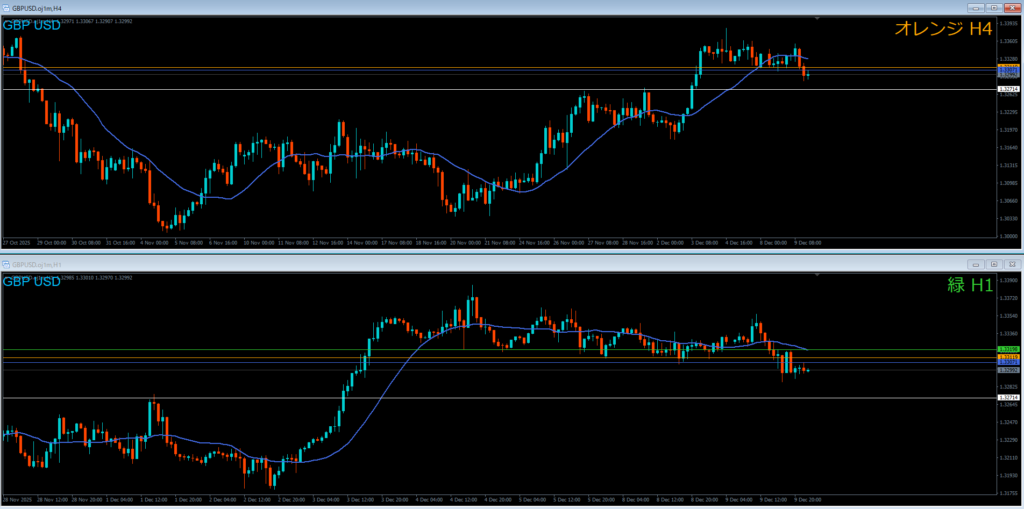1024x509 pixels.
Task: Click the date axis below the H4 chart
Action: (x=400, y=242)
